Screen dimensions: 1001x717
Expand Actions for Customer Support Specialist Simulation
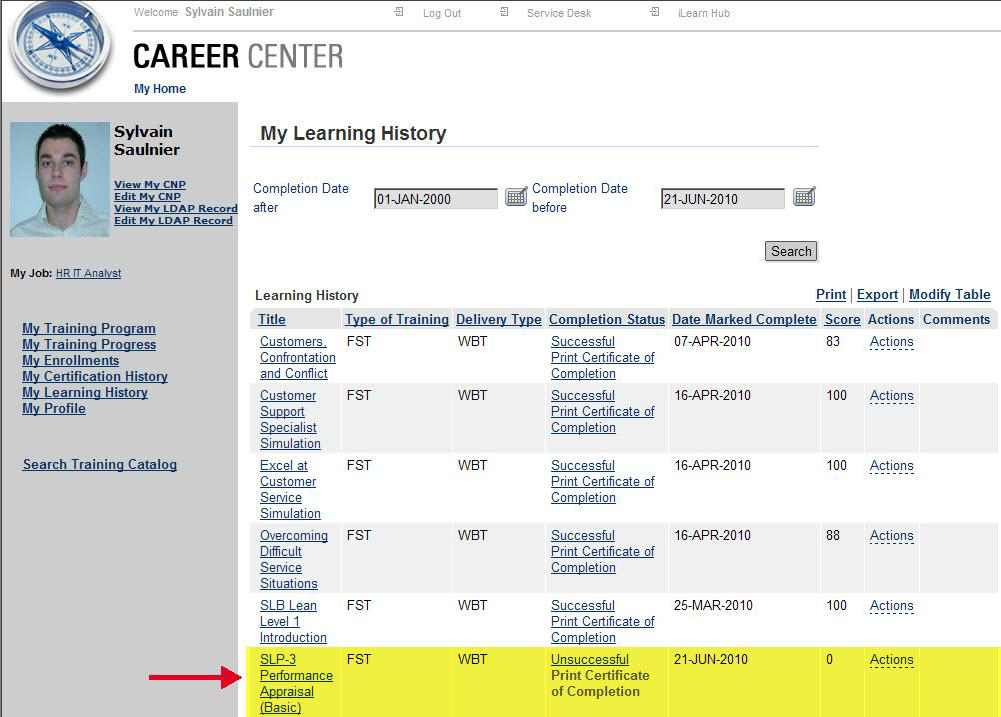click(891, 396)
